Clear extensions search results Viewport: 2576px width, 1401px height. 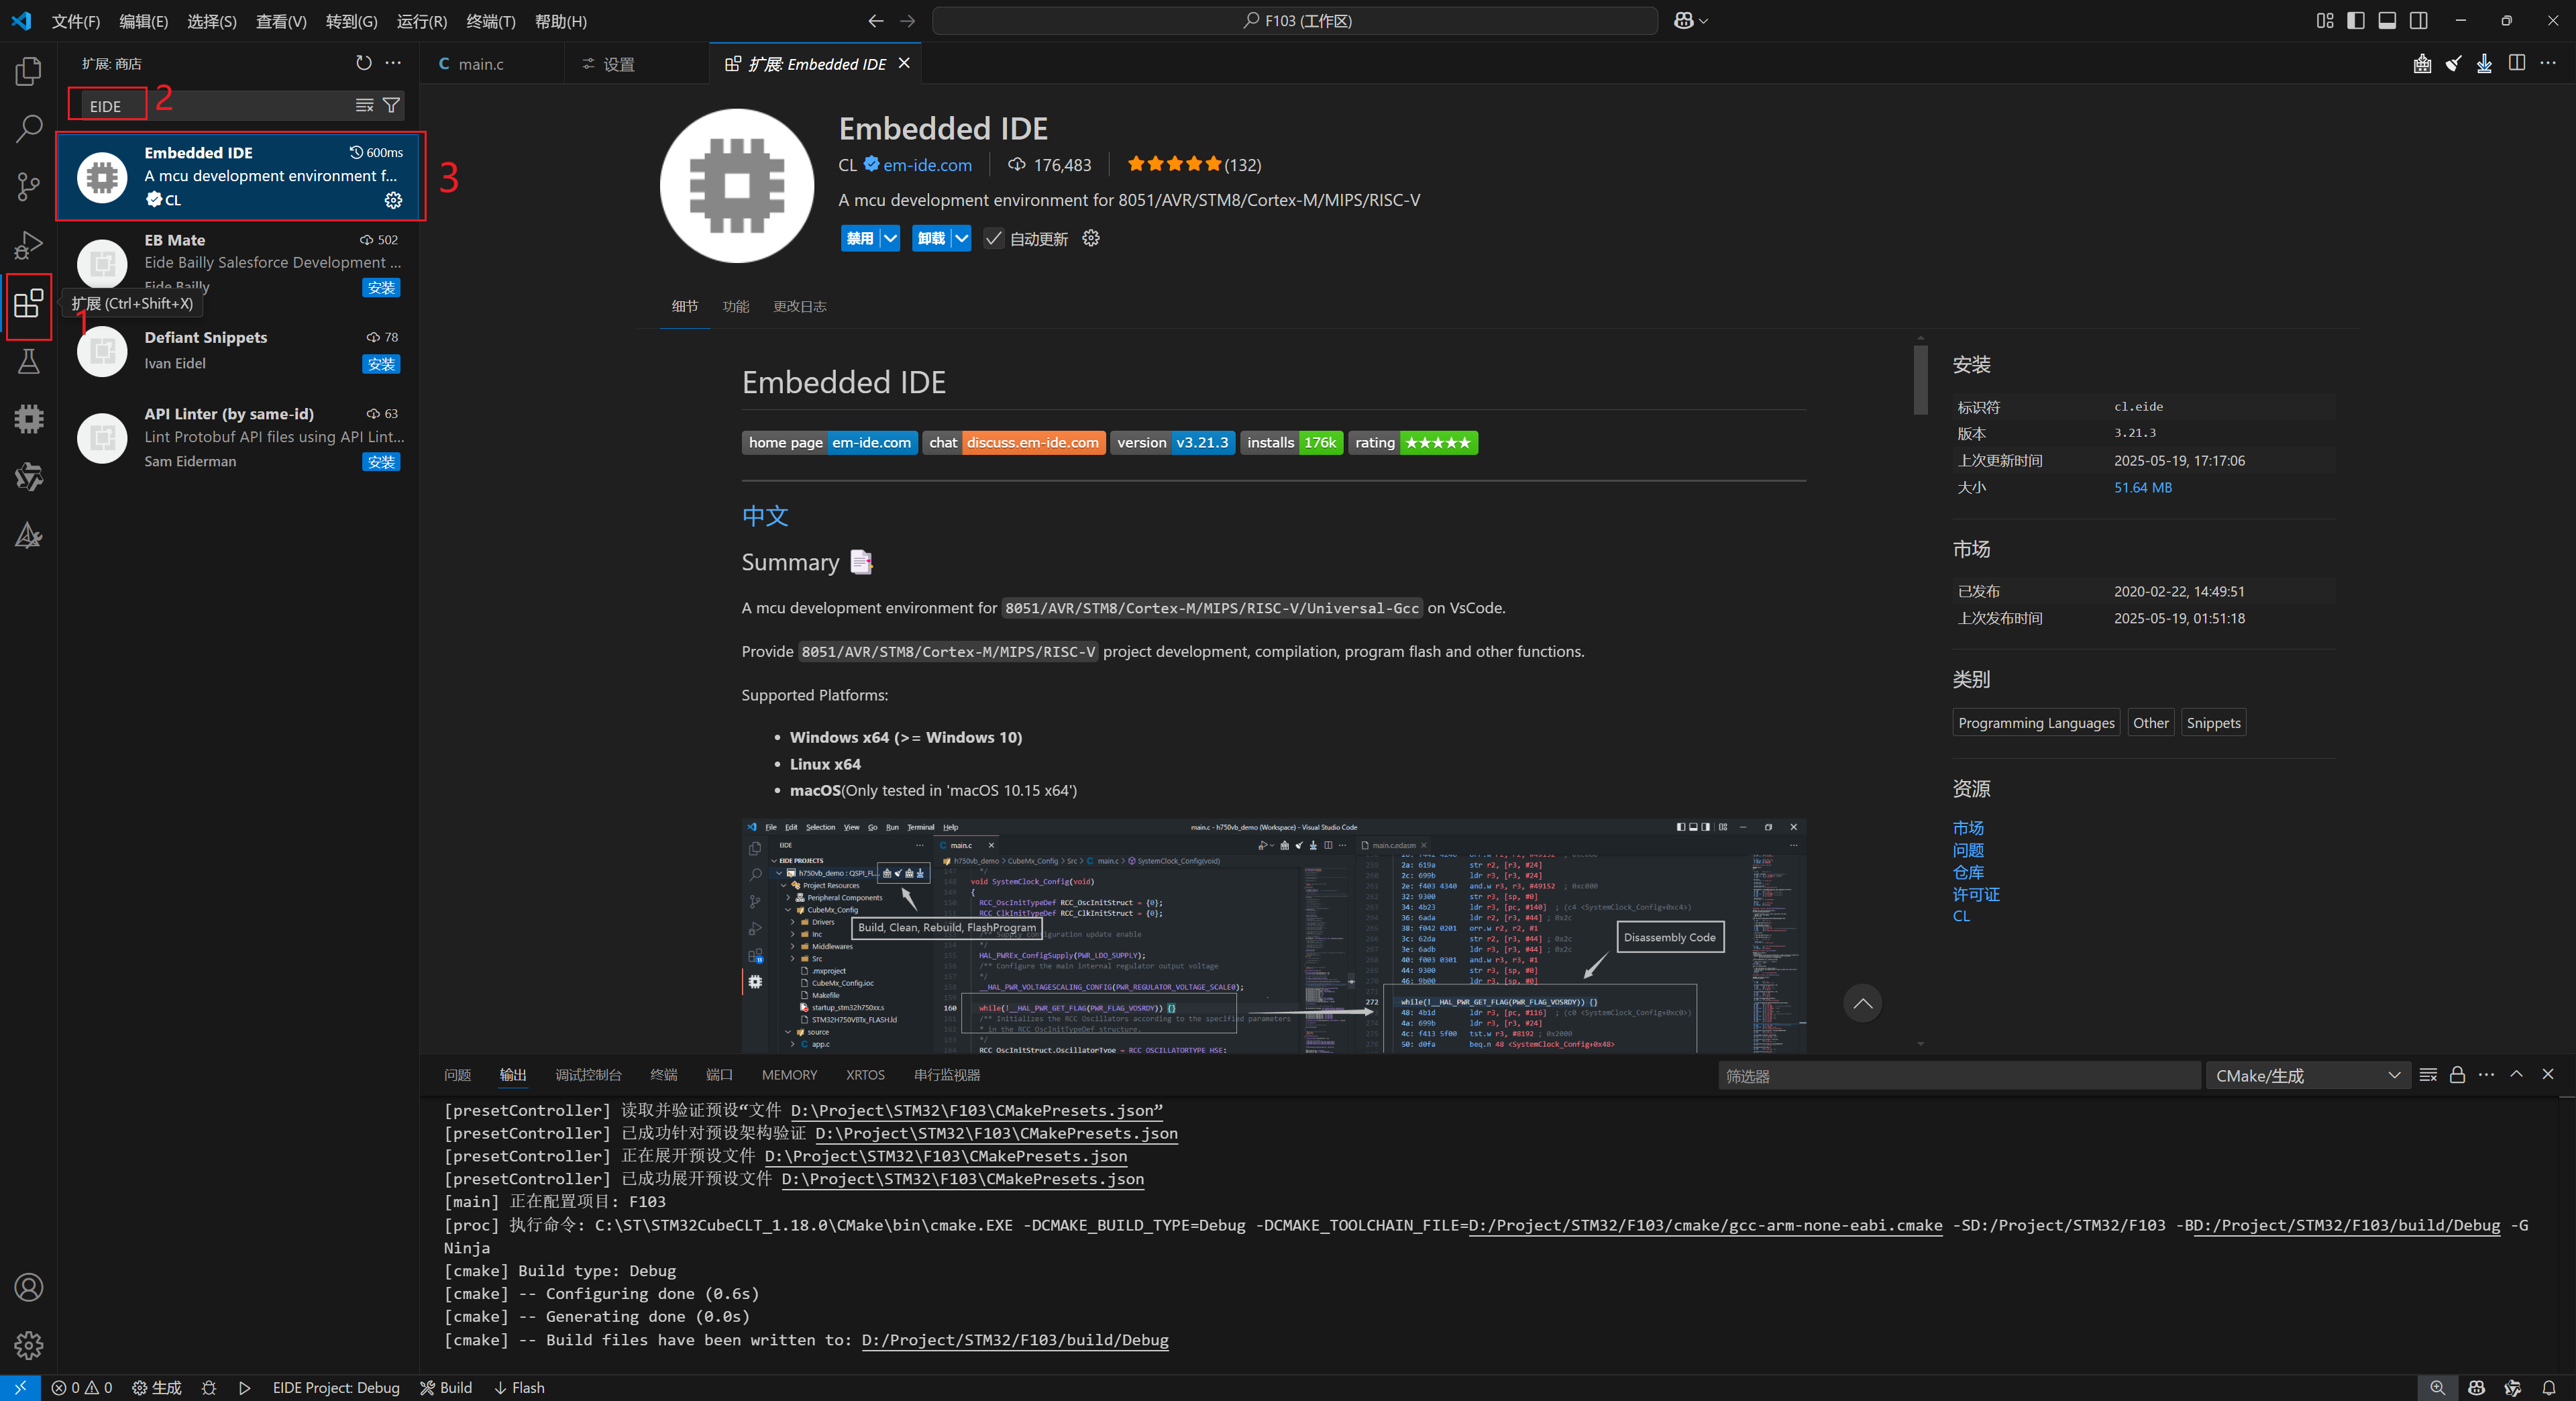(x=365, y=105)
